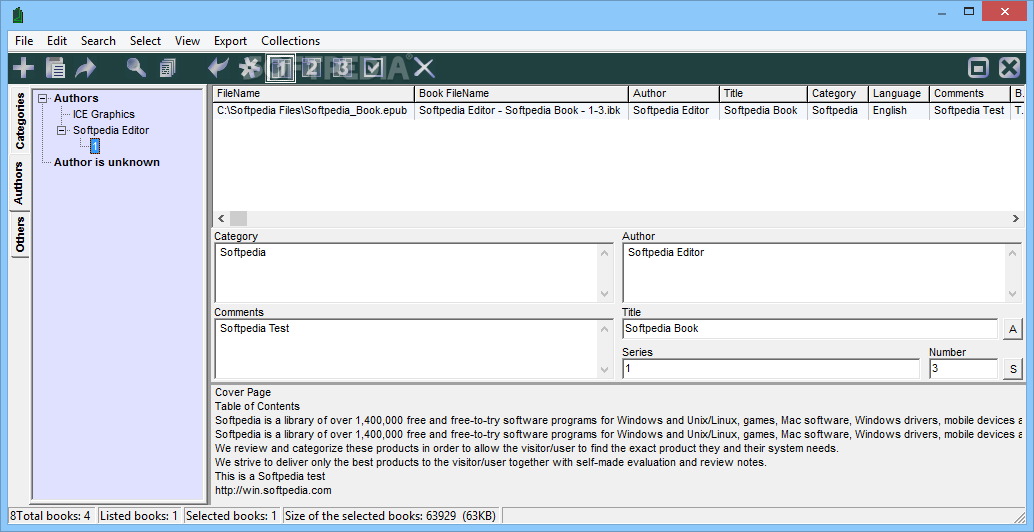Screen dimensions: 1034x532
Task: Click the S button next to Number
Action: pos(1013,369)
